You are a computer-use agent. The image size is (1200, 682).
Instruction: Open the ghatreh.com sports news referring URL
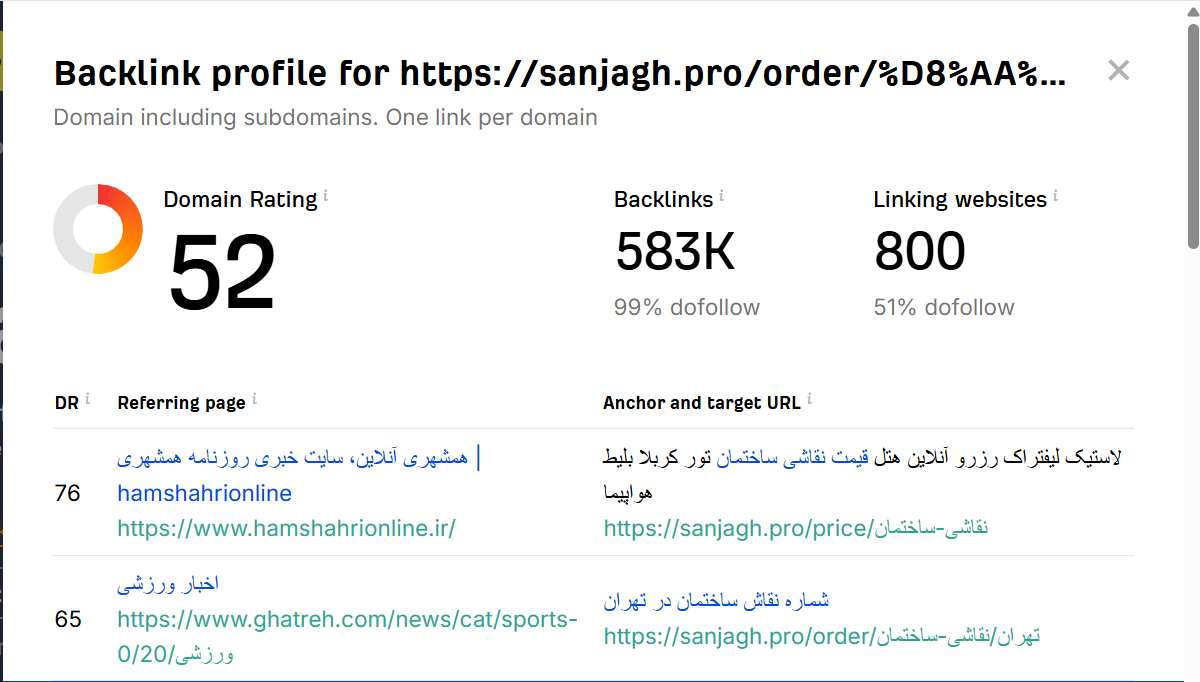coord(347,619)
